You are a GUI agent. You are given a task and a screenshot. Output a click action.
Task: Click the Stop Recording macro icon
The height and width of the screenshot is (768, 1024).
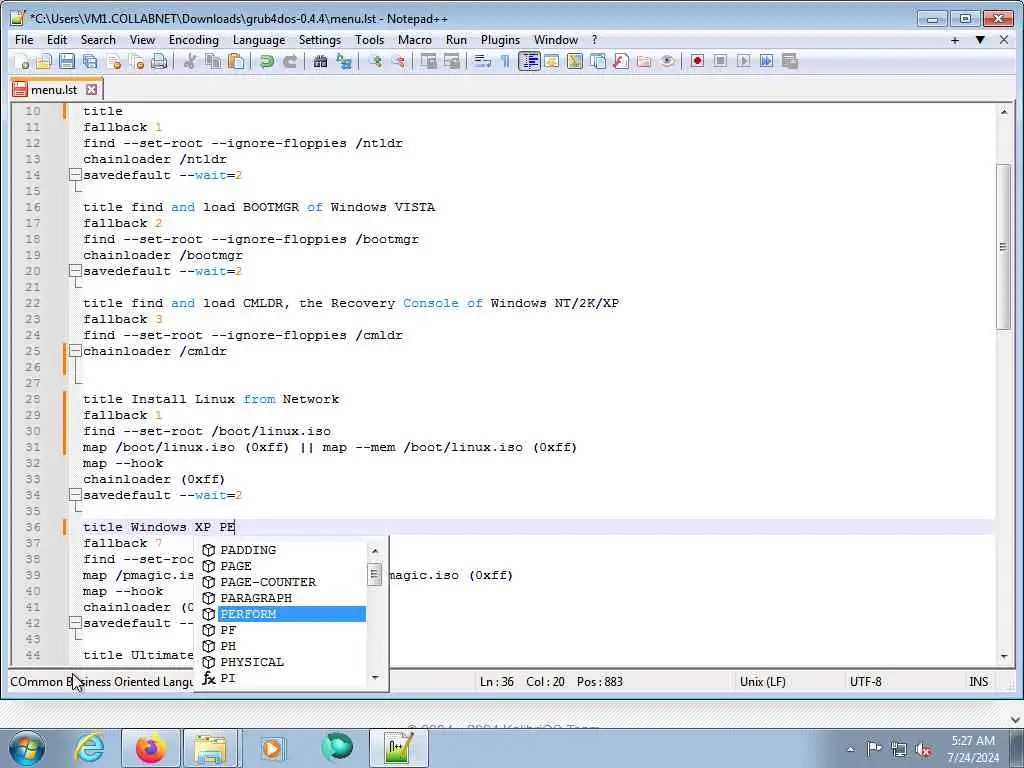tap(720, 61)
